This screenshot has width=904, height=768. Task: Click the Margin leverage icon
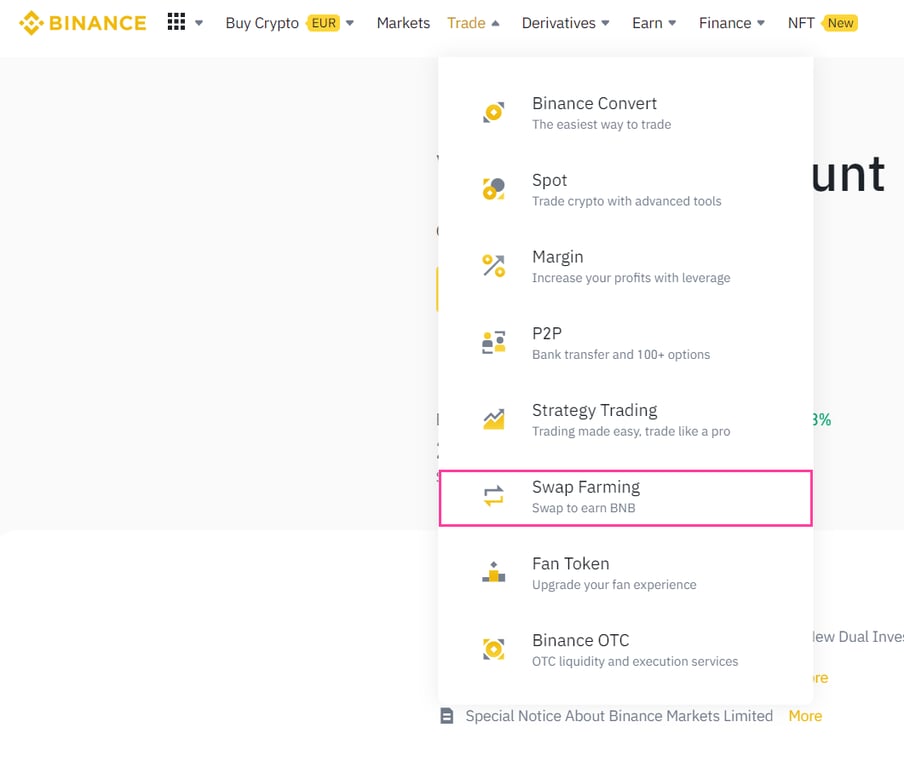[493, 265]
